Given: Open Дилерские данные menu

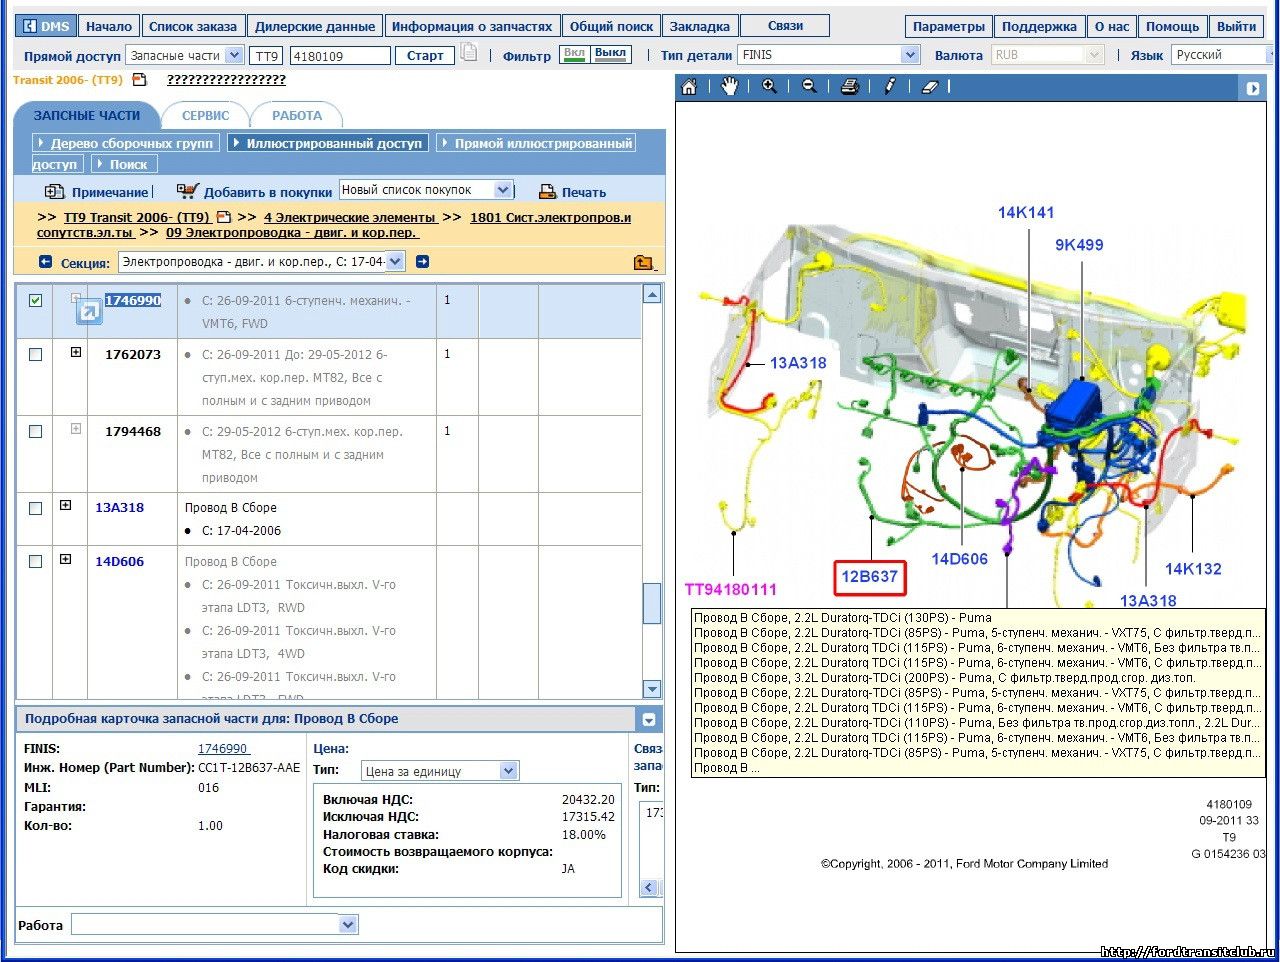Looking at the screenshot, I should (315, 26).
